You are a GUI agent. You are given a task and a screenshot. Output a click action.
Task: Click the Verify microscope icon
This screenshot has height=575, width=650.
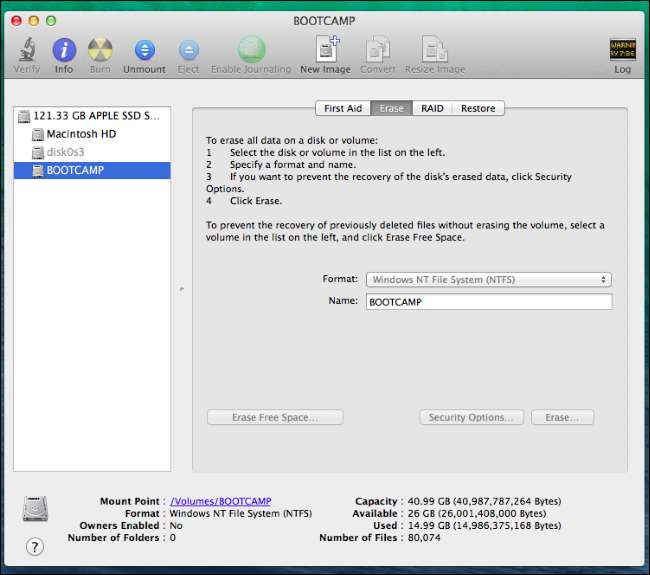tap(27, 50)
